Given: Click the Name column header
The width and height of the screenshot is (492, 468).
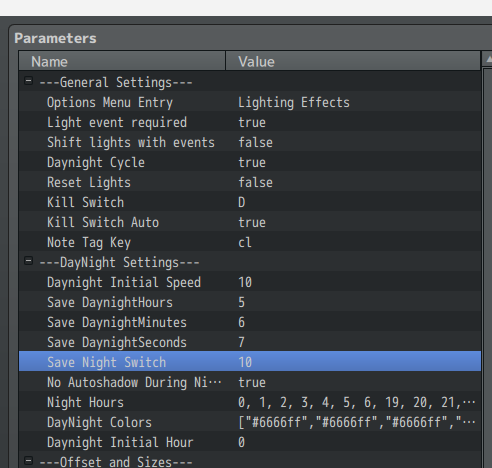Looking at the screenshot, I should pos(122,61).
